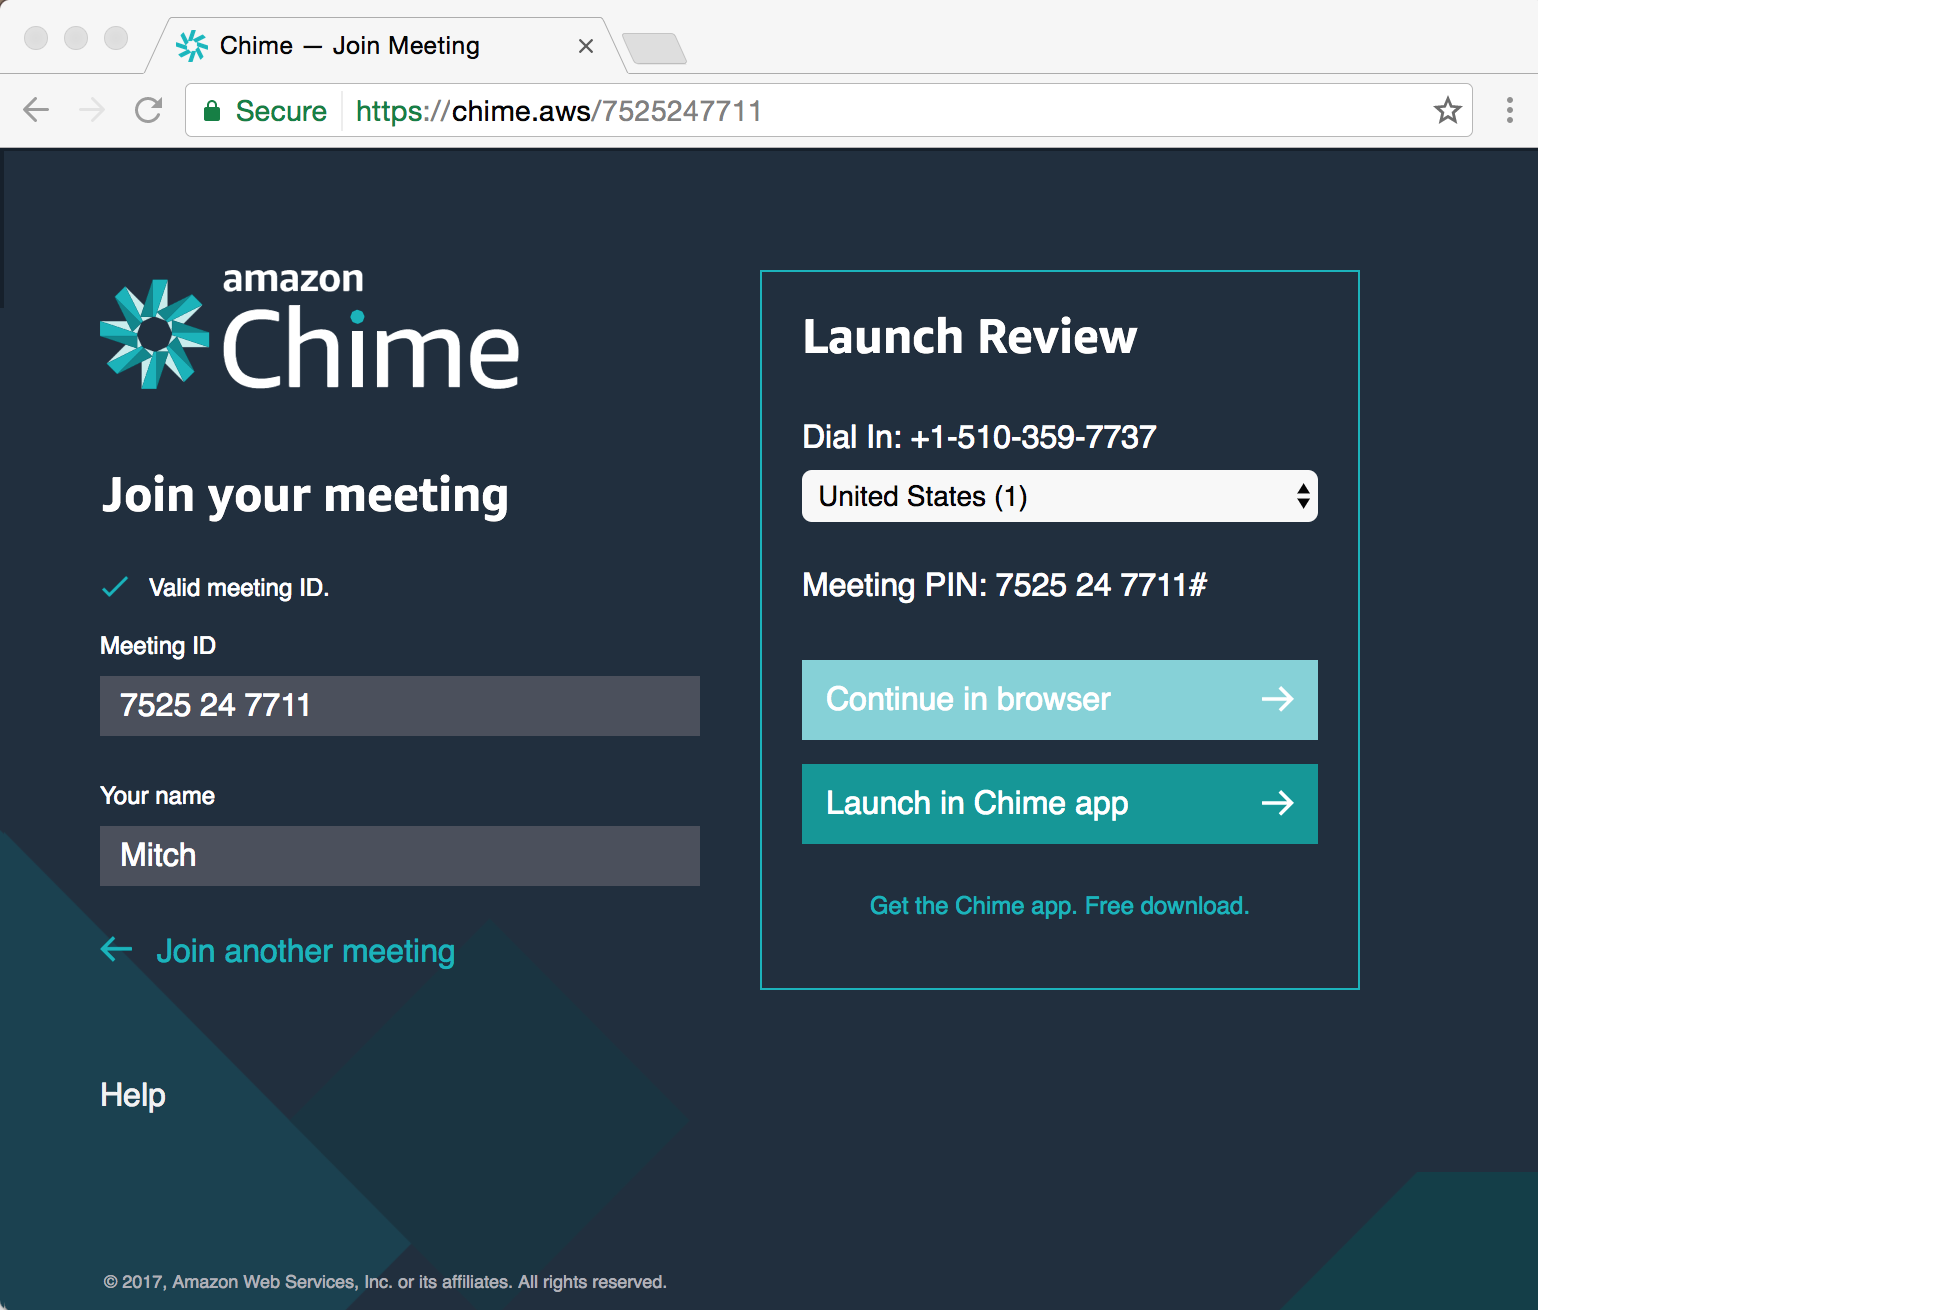
Task: Click the arrow inside Launch in Chime app
Action: coord(1279,804)
